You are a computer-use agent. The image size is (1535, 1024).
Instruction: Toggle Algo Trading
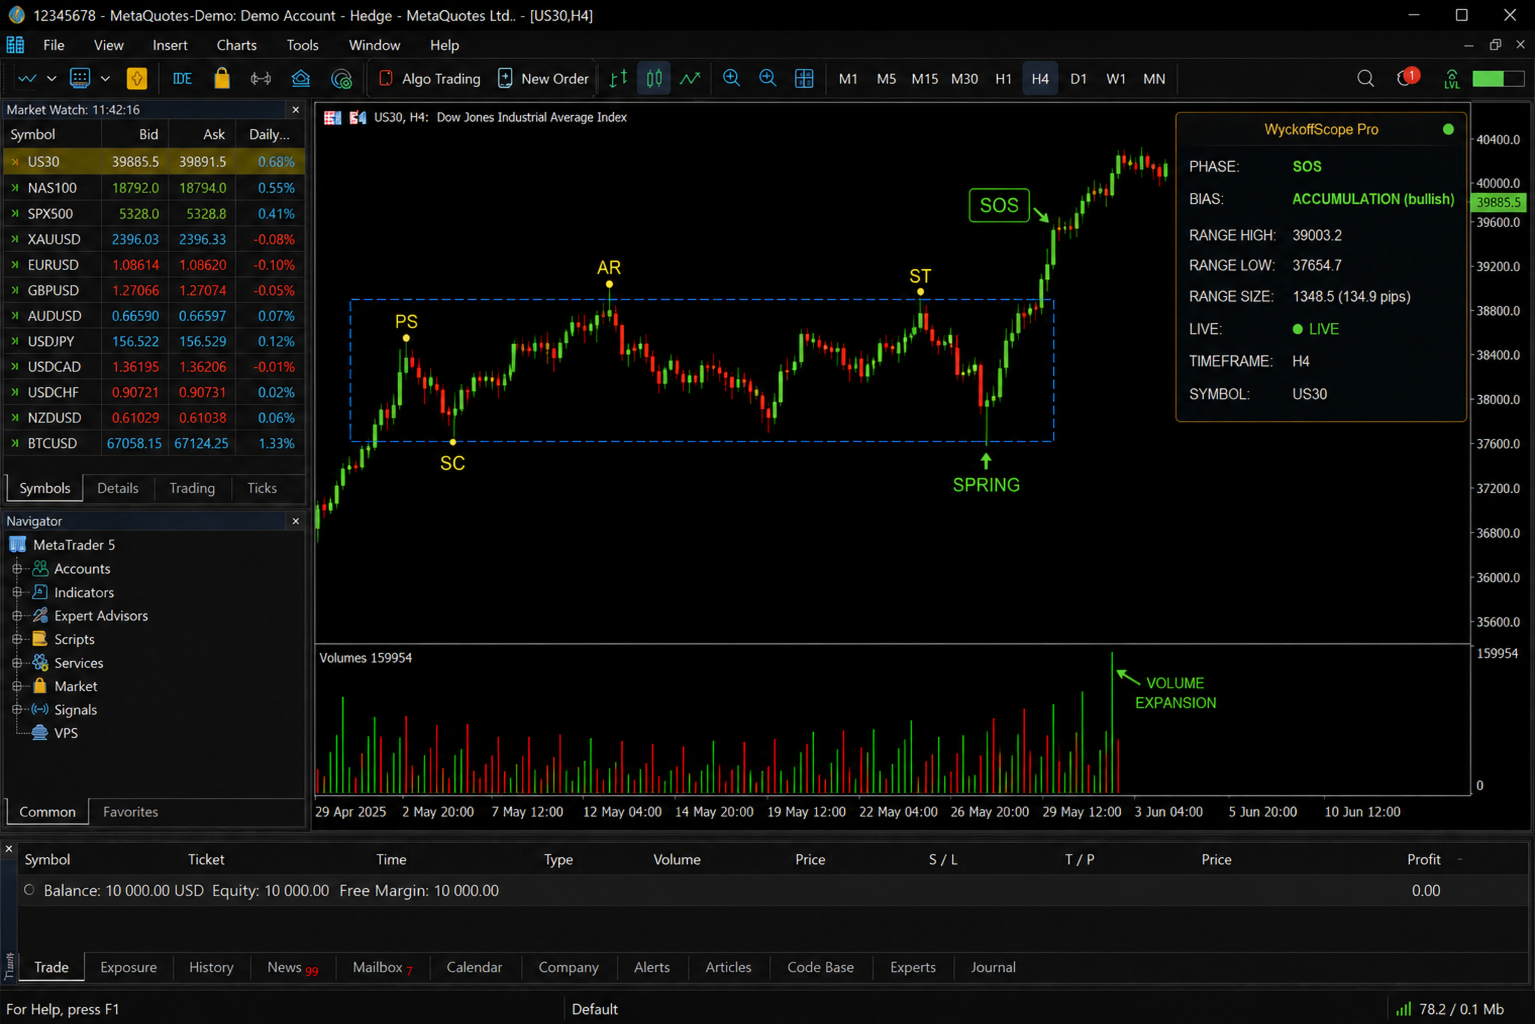click(429, 78)
